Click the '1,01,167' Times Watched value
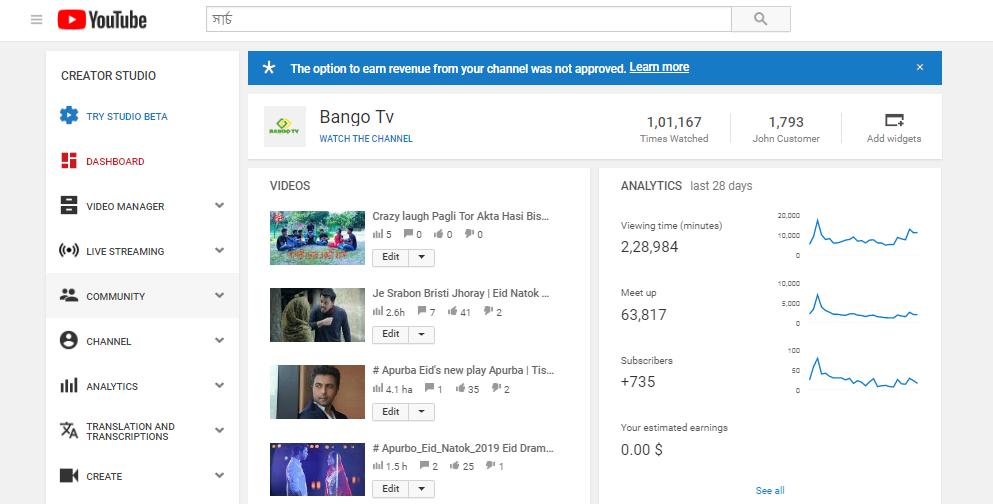The width and height of the screenshot is (993, 504). coord(674,122)
